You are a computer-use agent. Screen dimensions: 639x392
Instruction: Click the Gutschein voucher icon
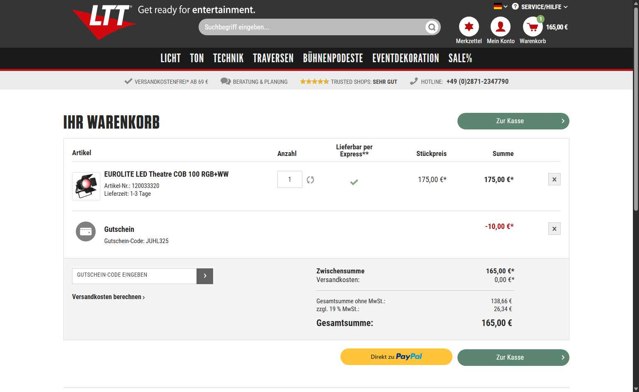click(x=86, y=231)
